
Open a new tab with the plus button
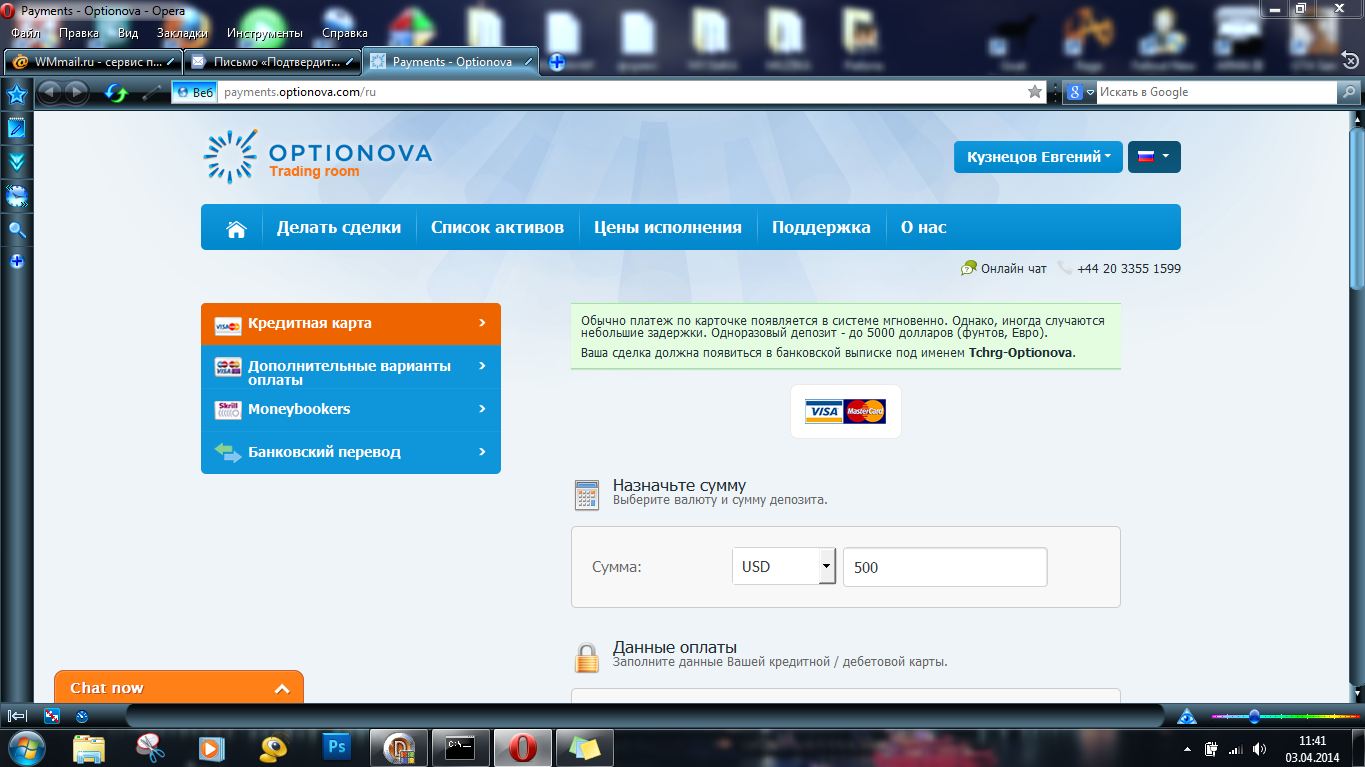click(x=557, y=62)
